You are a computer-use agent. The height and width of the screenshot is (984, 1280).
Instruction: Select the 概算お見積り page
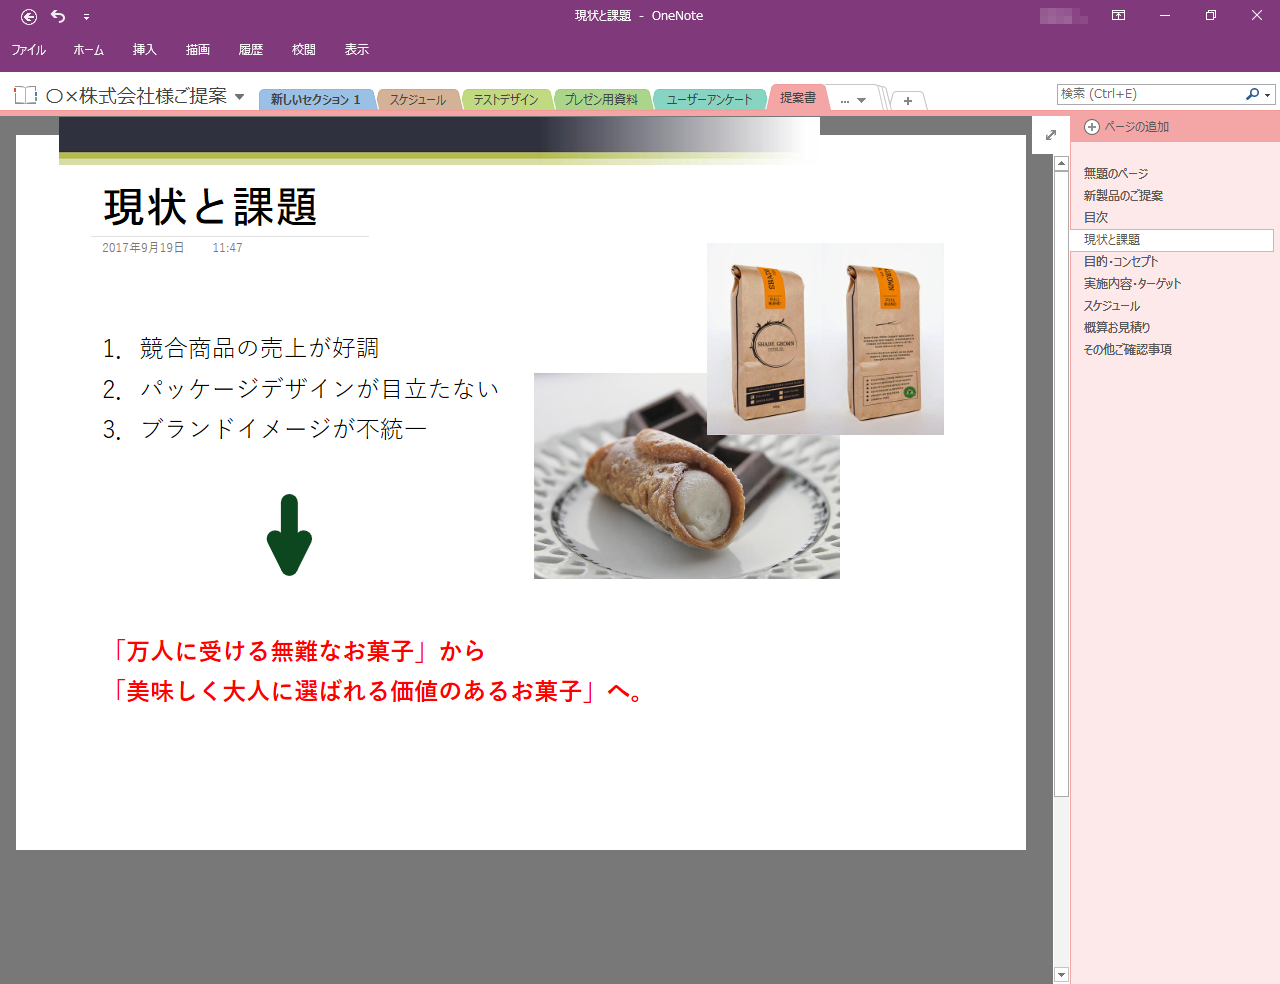pyautogui.click(x=1114, y=327)
